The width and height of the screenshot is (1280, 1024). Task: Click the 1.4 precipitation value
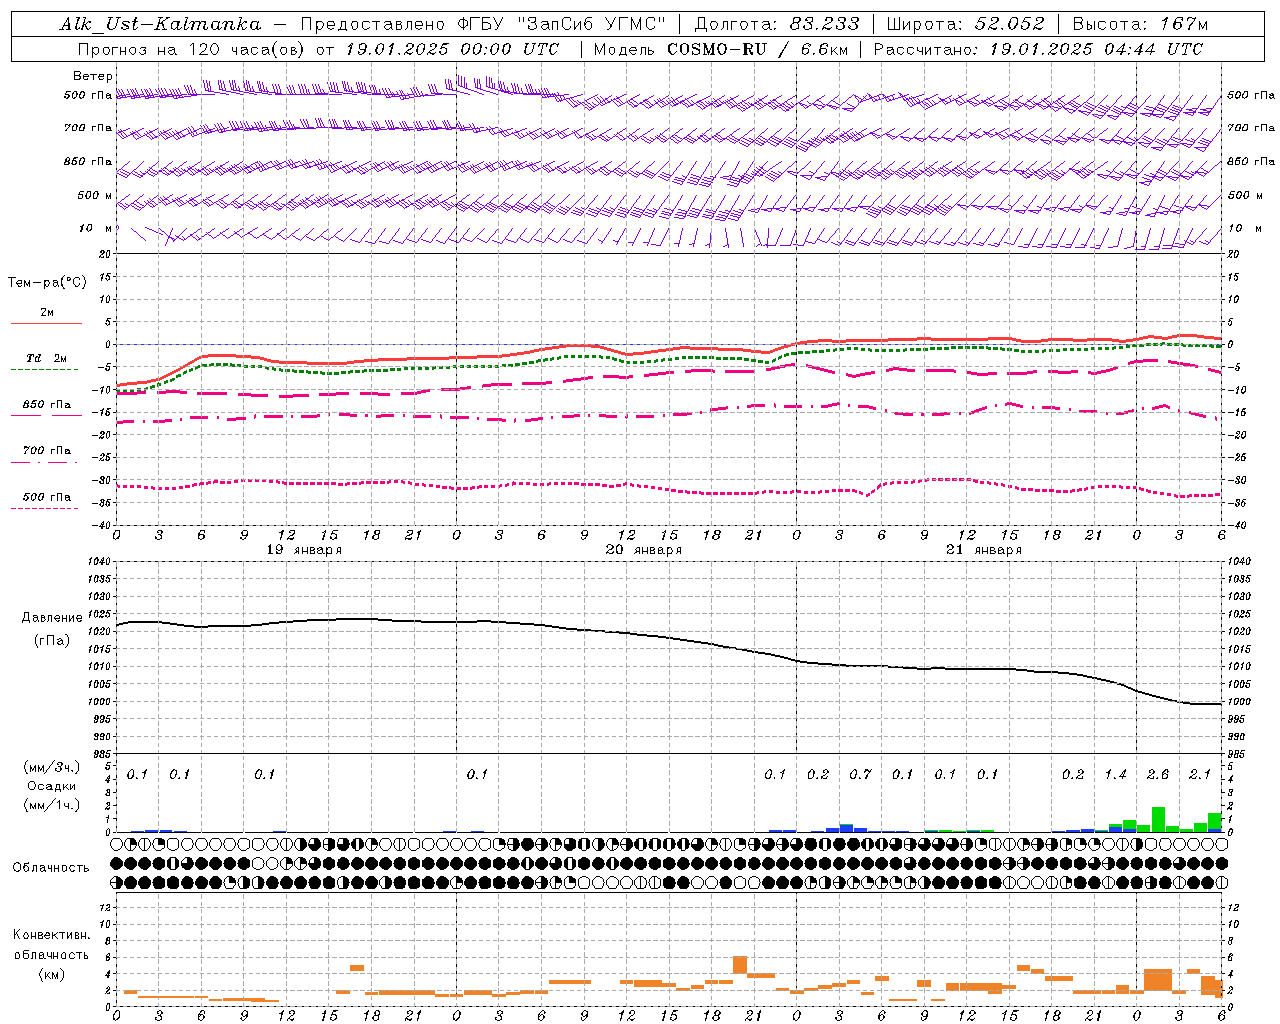point(1115,774)
